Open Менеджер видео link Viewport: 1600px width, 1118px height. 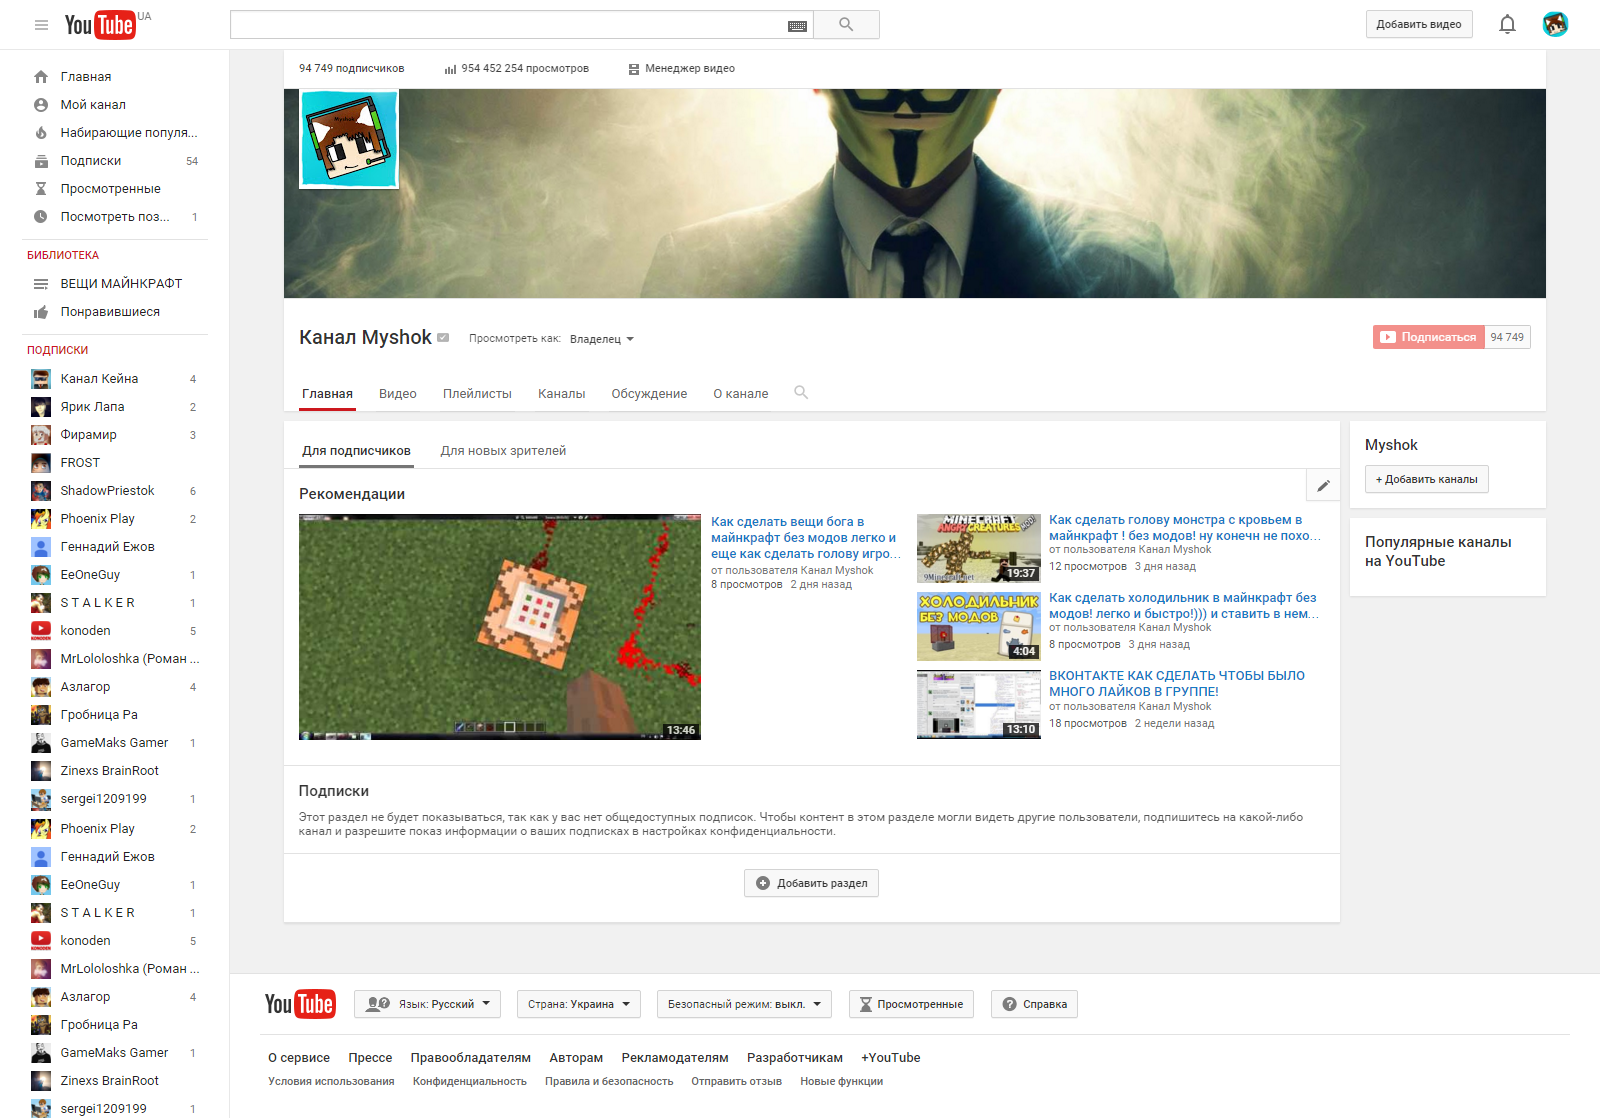coord(681,69)
